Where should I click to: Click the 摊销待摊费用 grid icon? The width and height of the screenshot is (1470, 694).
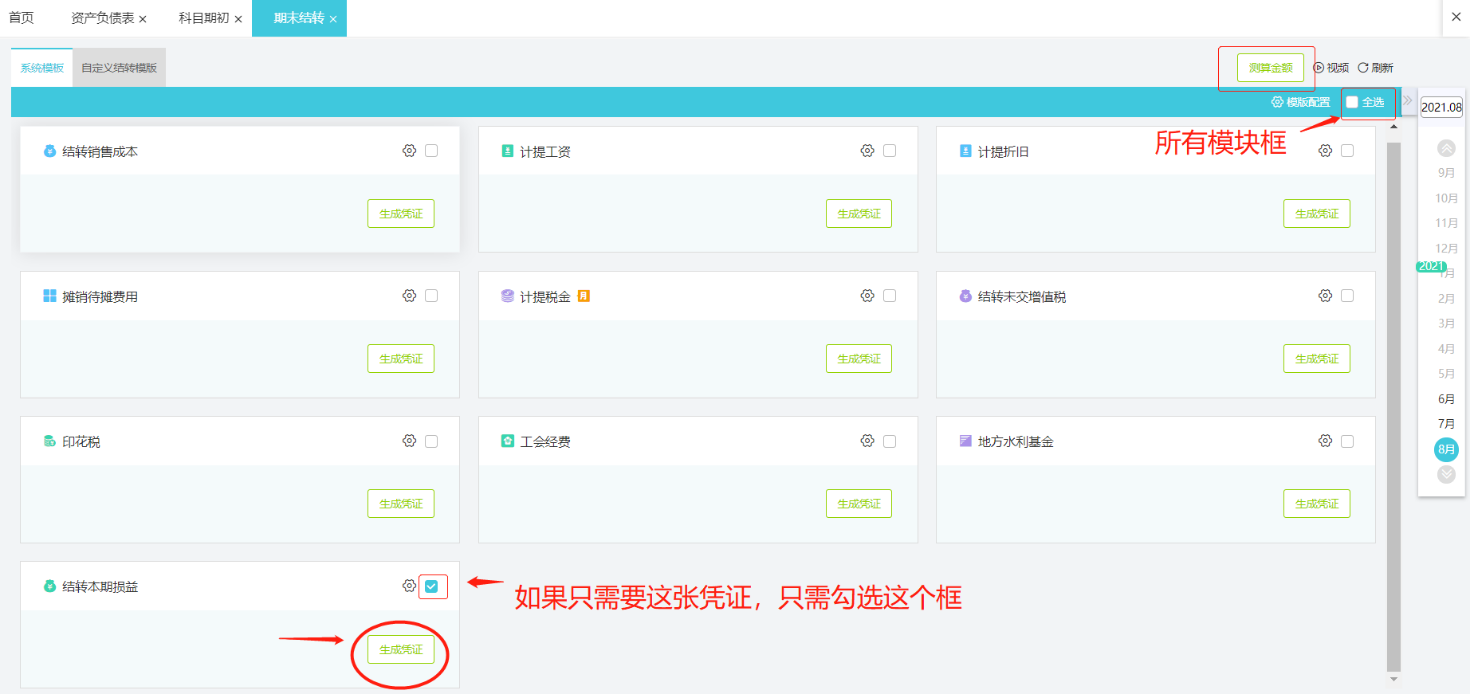point(50,296)
